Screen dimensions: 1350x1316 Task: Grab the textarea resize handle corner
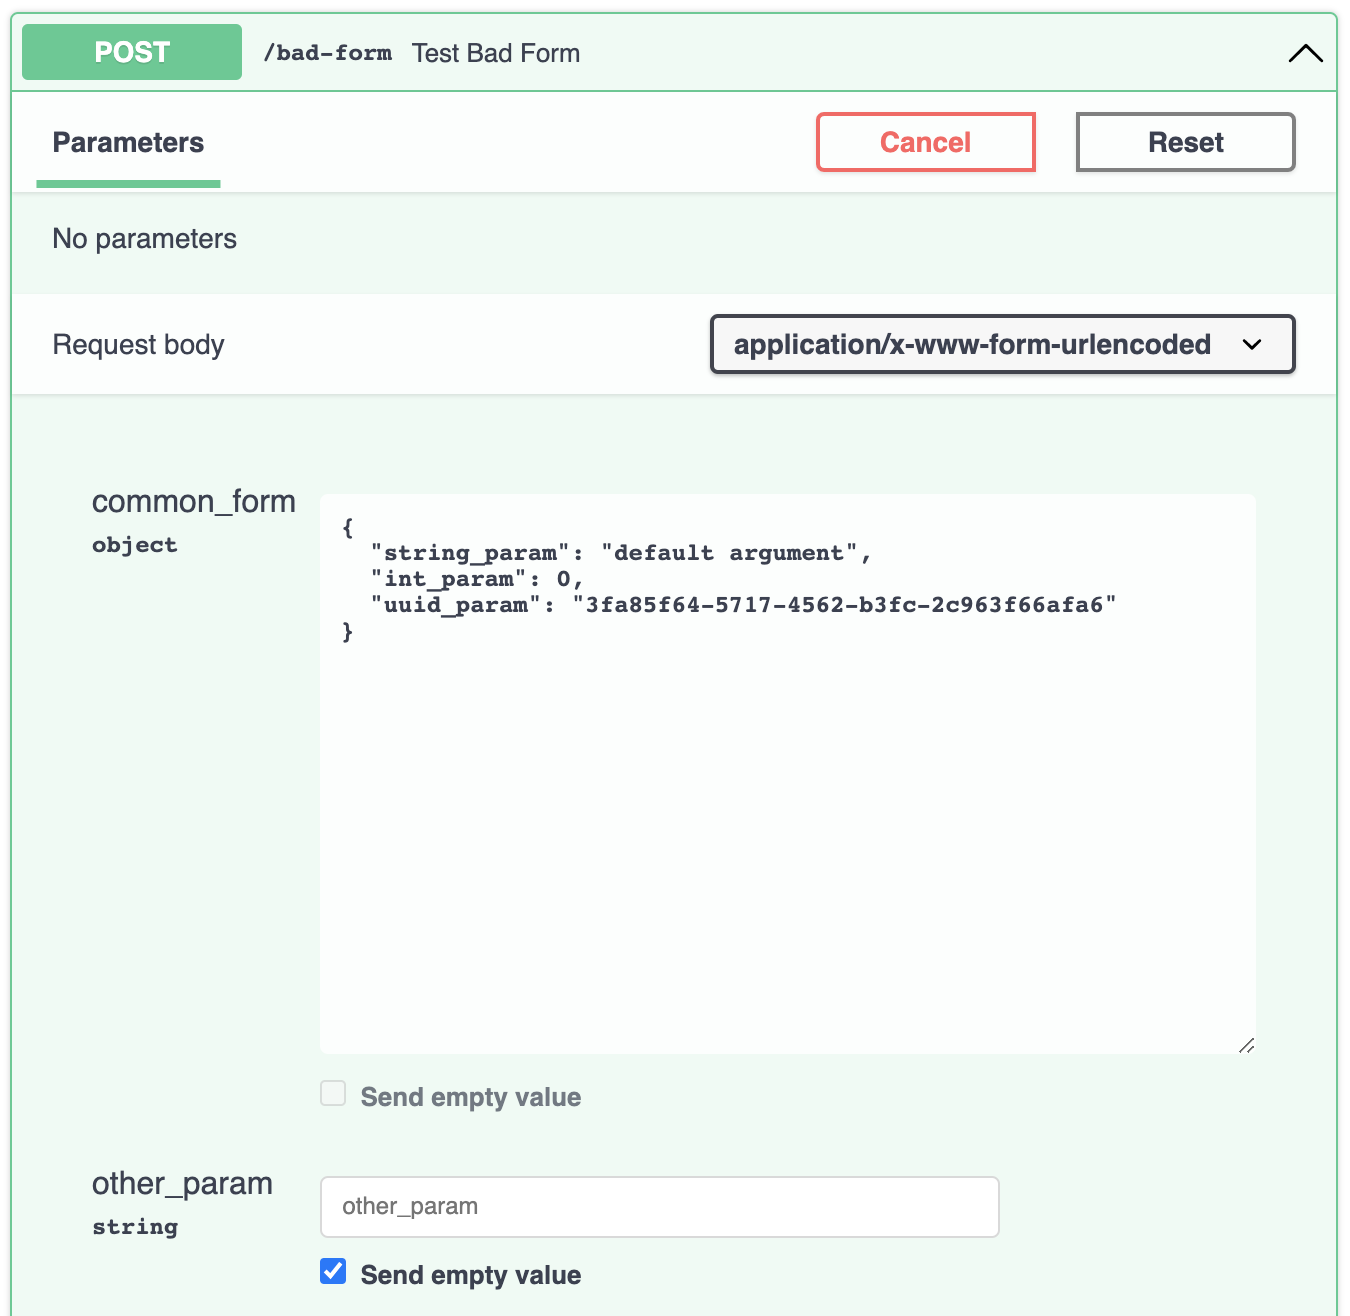pyautogui.click(x=1246, y=1045)
